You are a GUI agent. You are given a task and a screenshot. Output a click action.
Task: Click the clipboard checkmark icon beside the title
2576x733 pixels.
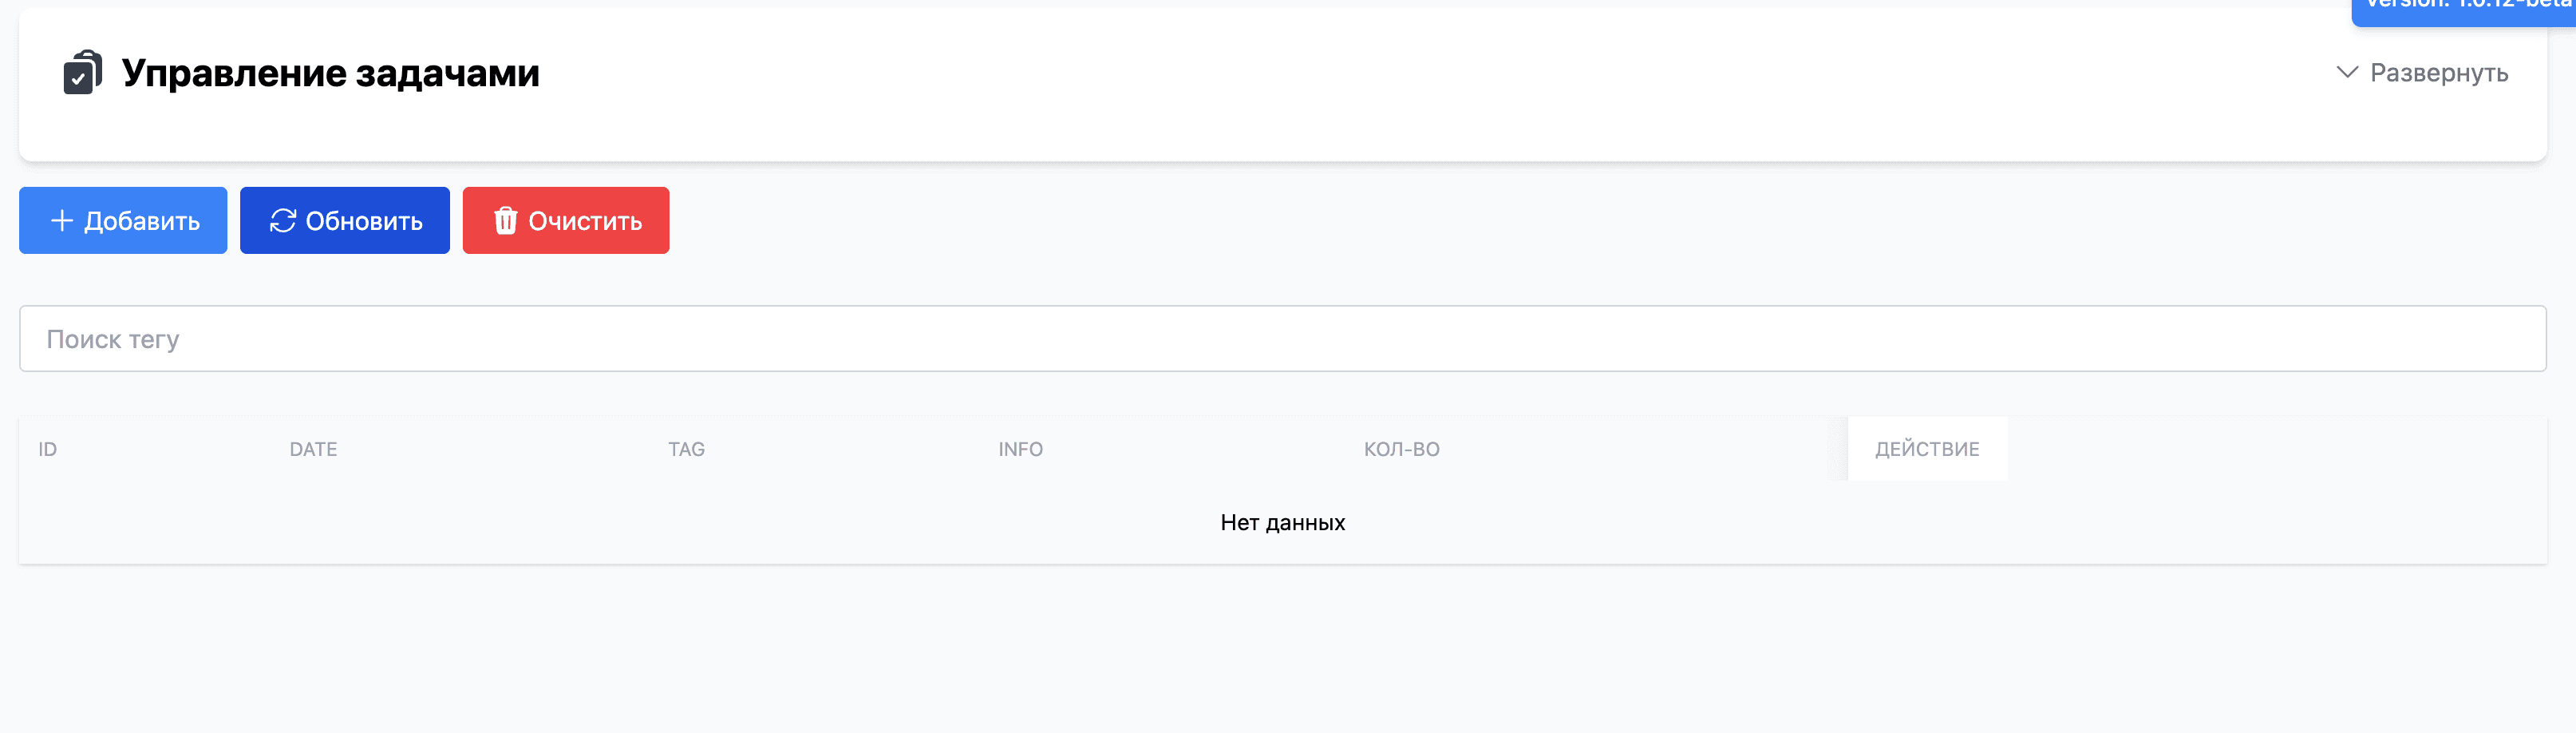click(x=82, y=73)
